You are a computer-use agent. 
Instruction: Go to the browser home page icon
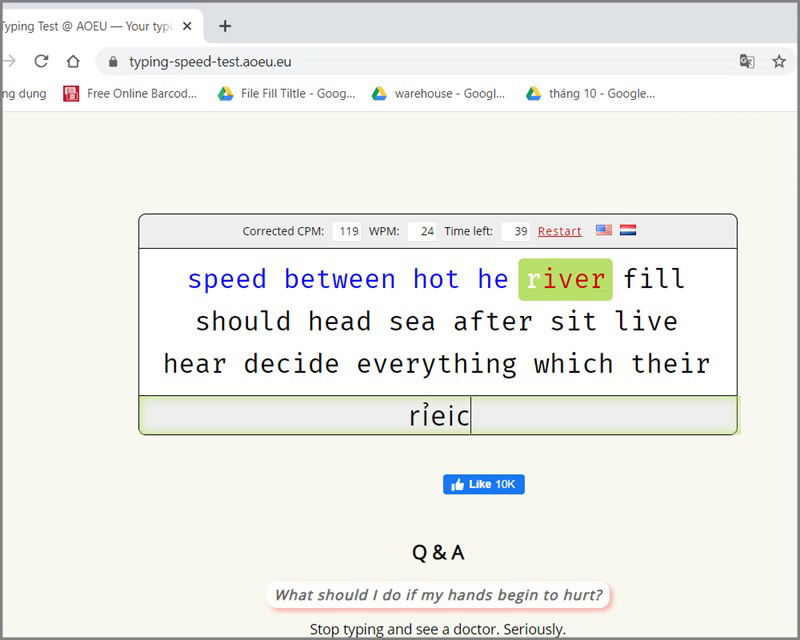coord(73,61)
